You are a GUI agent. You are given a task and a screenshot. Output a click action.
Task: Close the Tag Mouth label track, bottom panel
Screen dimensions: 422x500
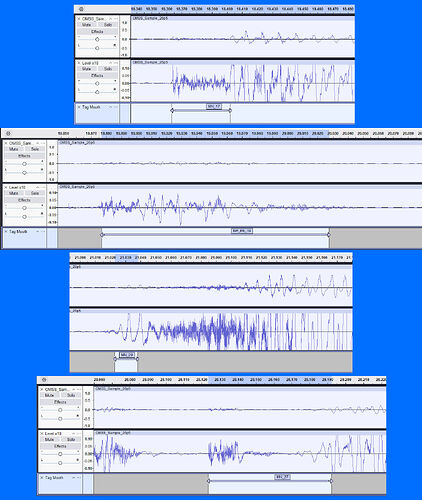(x=42, y=478)
